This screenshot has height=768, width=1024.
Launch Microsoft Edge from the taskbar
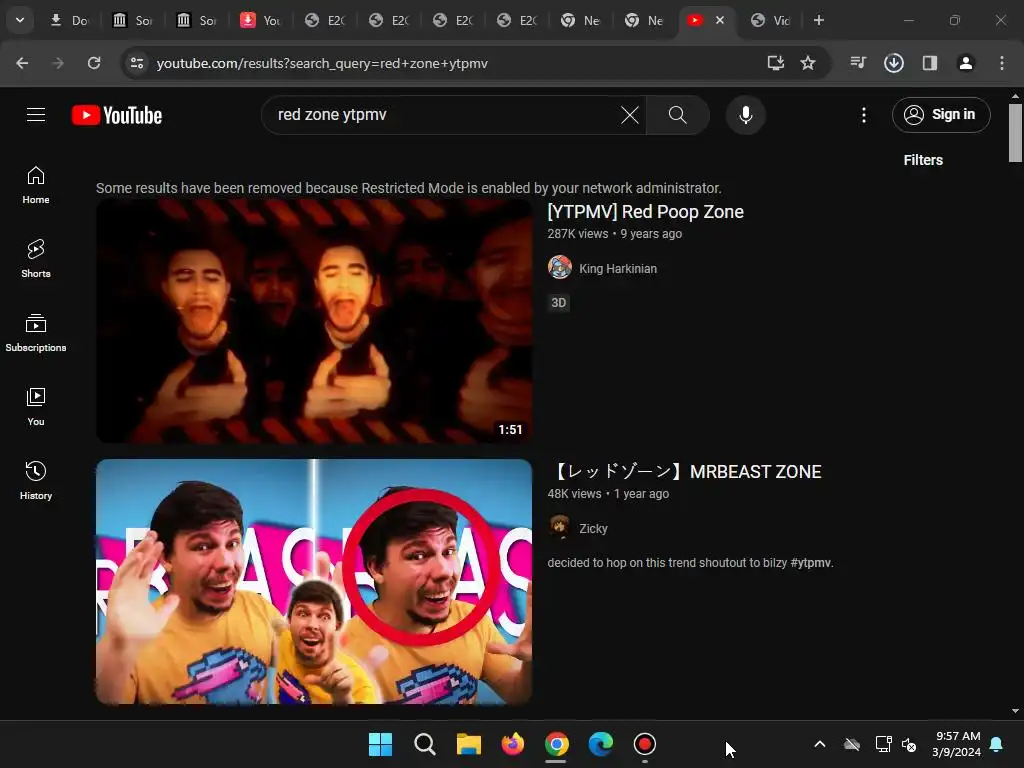coord(601,744)
